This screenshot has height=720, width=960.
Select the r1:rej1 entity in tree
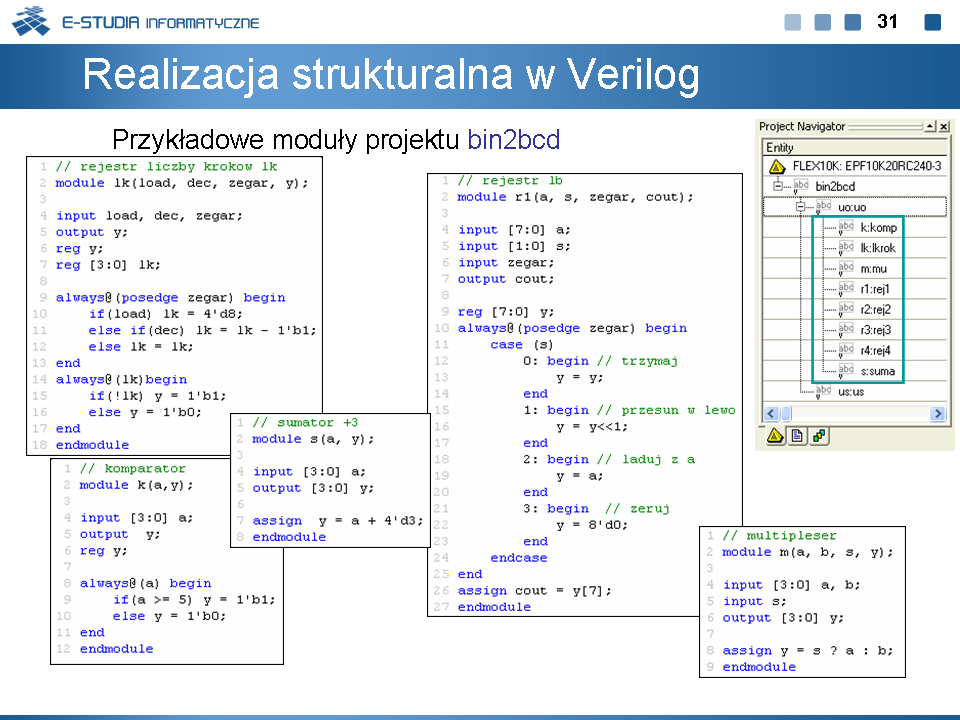coord(875,290)
